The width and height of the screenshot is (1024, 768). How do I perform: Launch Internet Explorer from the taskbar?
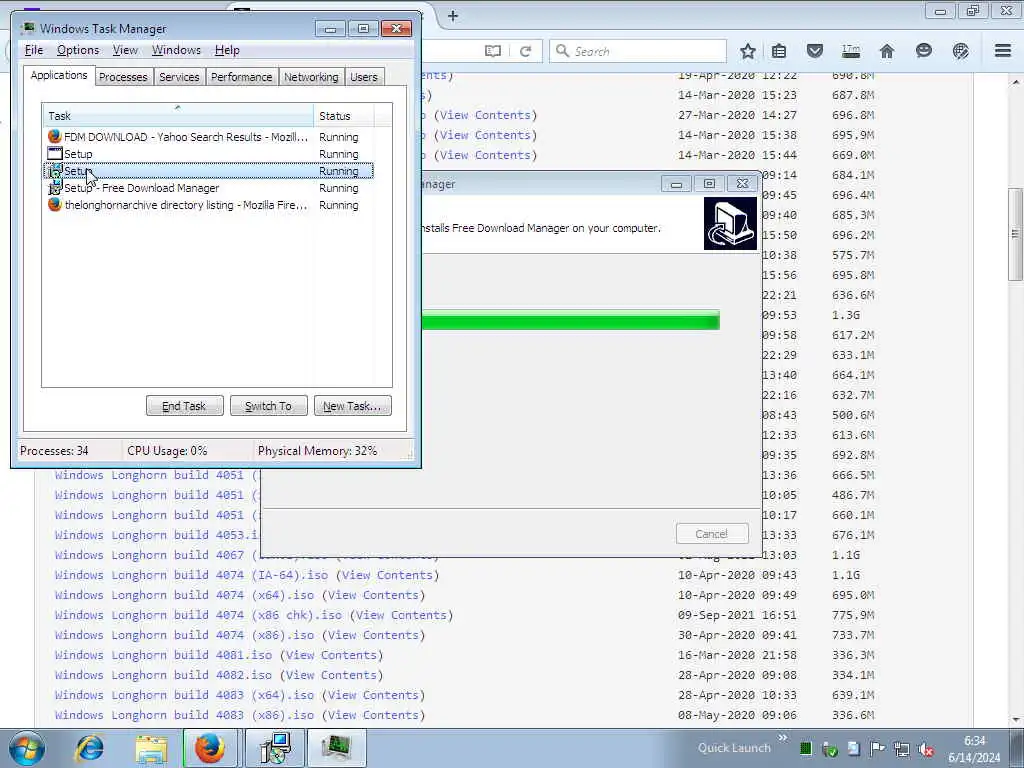point(89,748)
